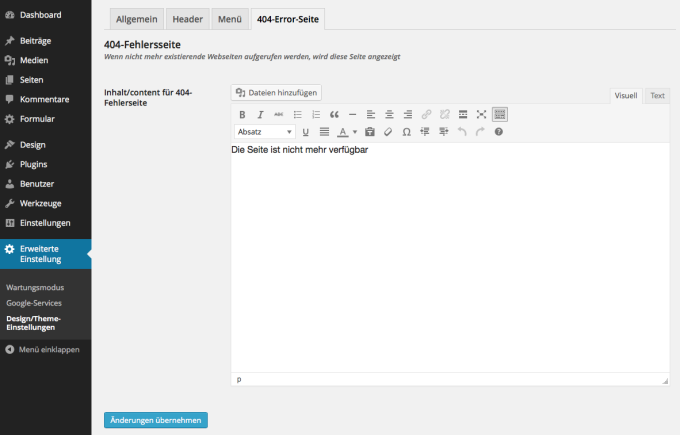Screen dimensions: 680x435
Task: Redo the last edit
Action: [480, 132]
